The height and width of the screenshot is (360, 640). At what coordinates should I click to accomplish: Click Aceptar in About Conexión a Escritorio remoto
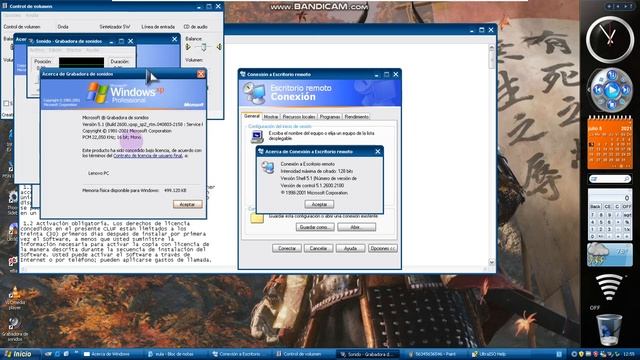[x=319, y=204]
